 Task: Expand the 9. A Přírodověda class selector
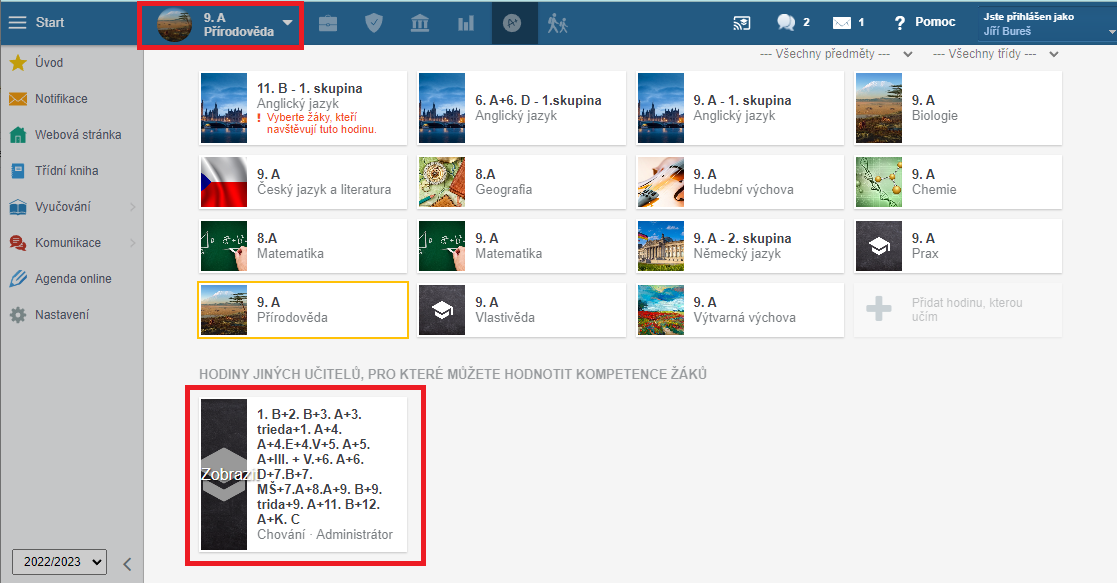click(x=221, y=23)
